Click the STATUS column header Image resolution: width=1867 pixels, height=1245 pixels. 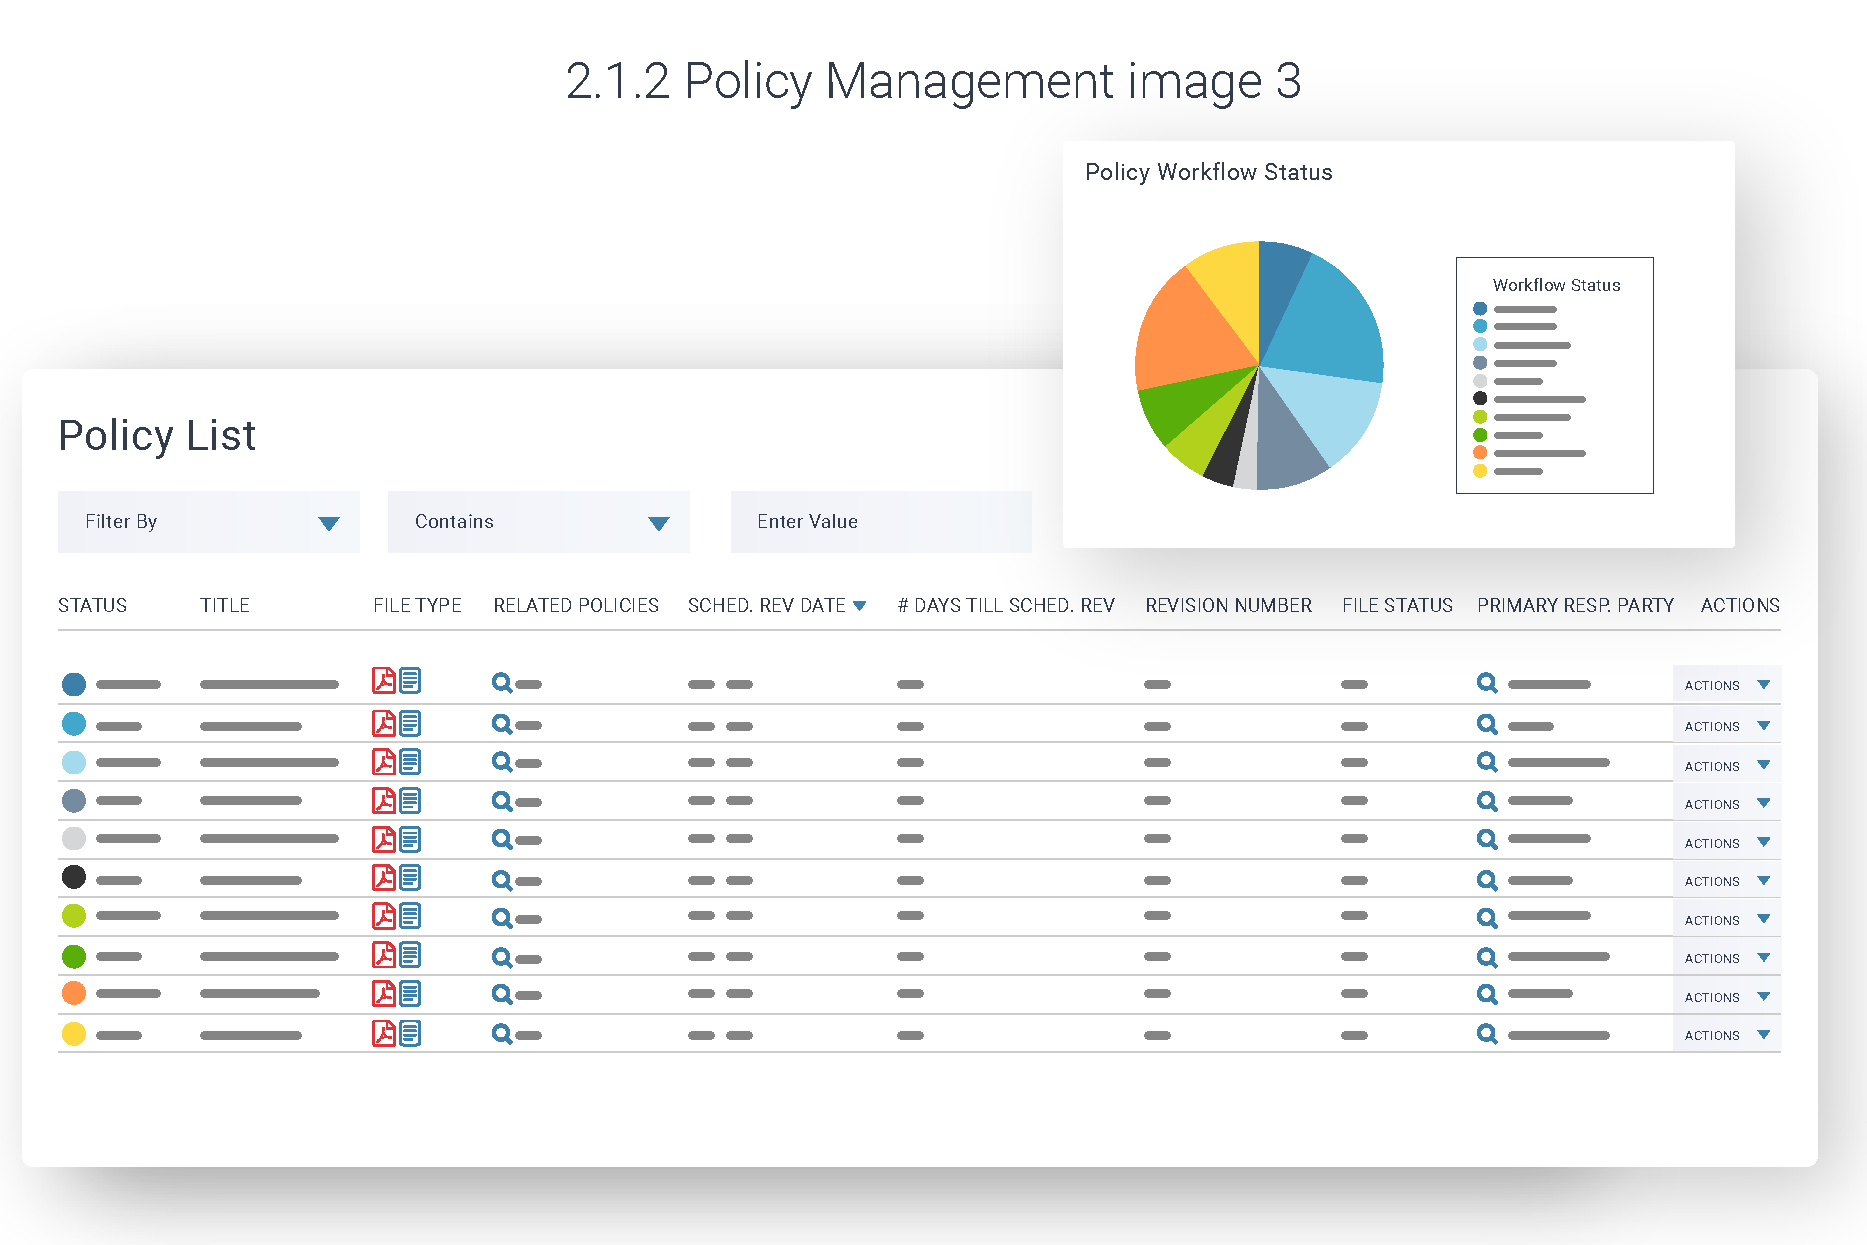click(x=92, y=605)
